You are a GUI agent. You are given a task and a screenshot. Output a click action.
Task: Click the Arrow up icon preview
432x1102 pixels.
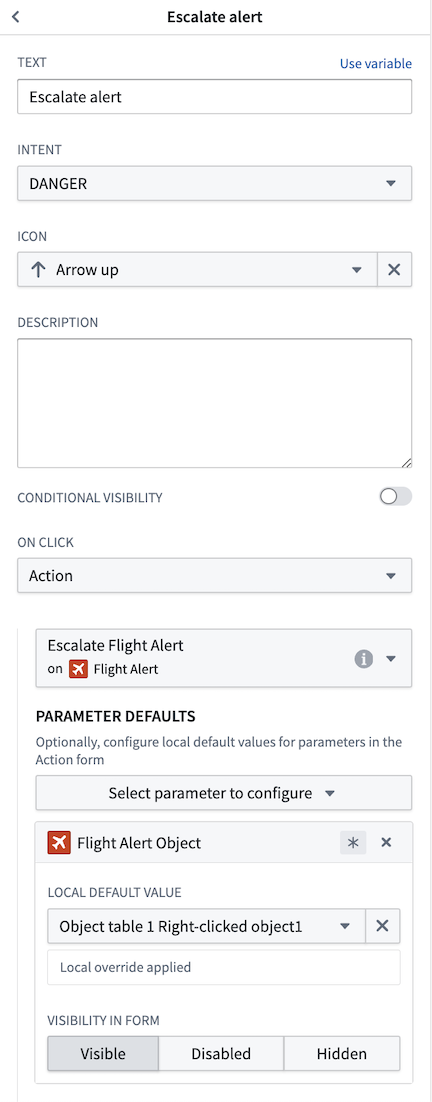(x=39, y=270)
